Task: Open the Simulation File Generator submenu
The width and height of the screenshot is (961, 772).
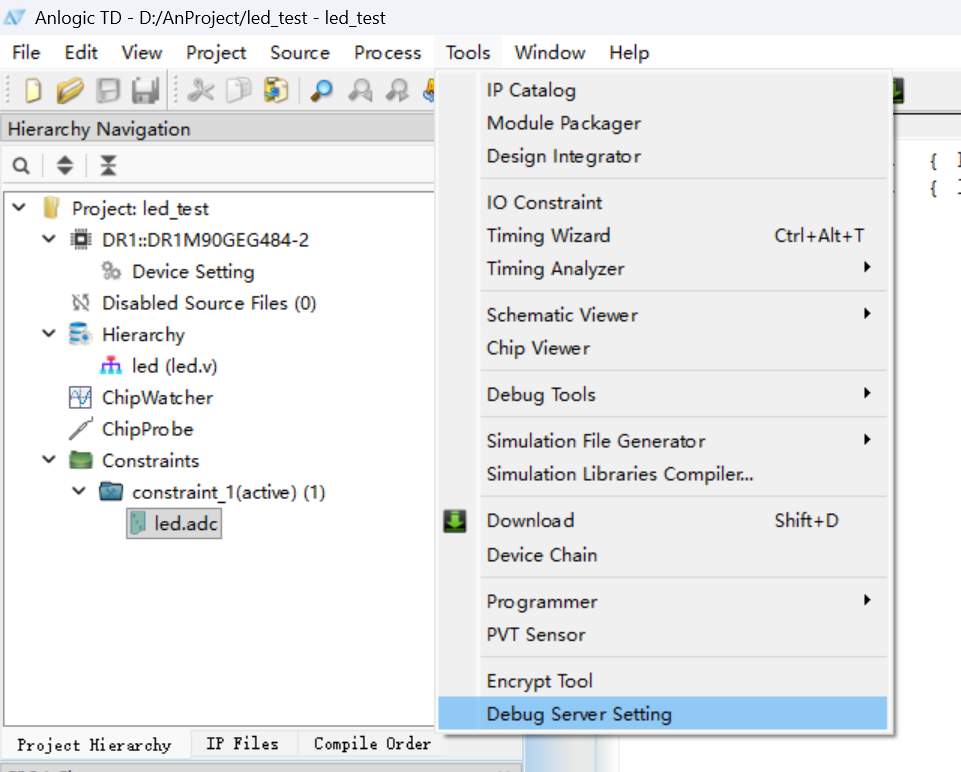Action: pyautogui.click(x=663, y=441)
